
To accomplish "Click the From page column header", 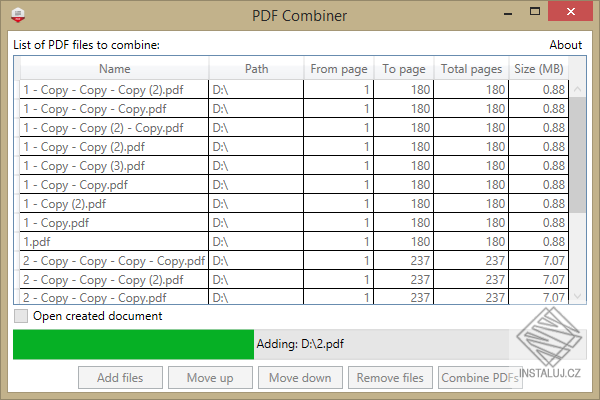I will [339, 69].
